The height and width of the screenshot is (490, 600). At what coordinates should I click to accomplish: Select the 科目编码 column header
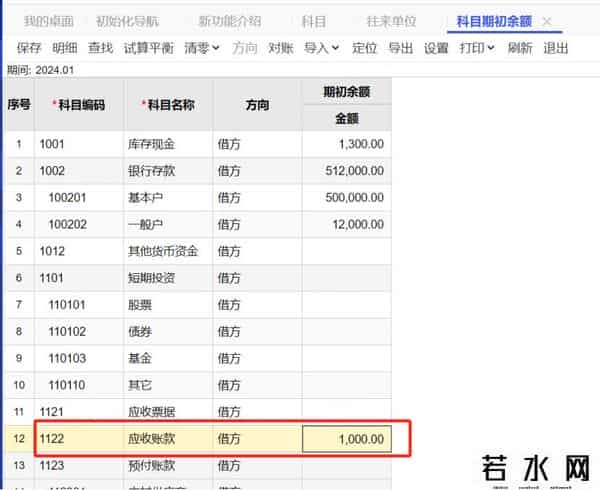click(x=79, y=104)
